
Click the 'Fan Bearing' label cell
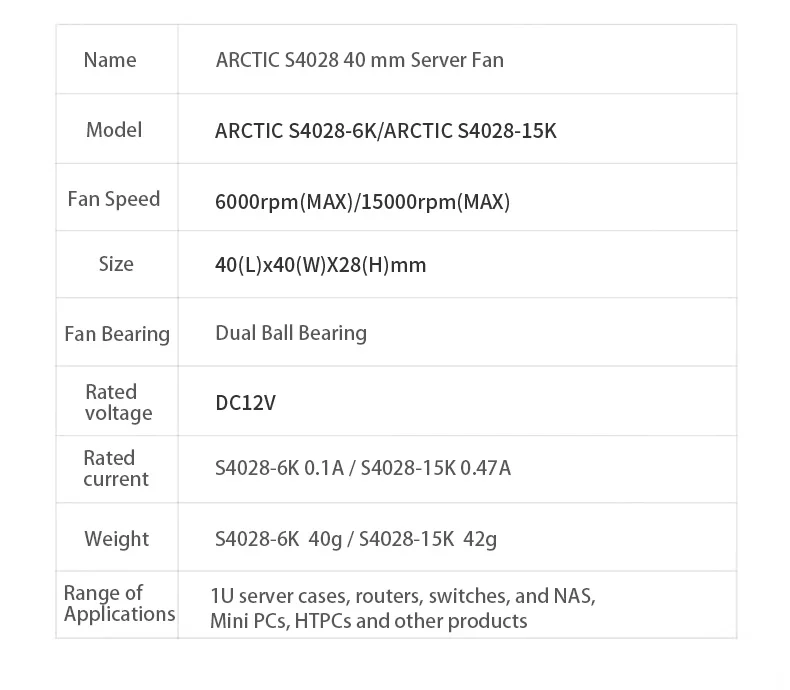point(117,334)
